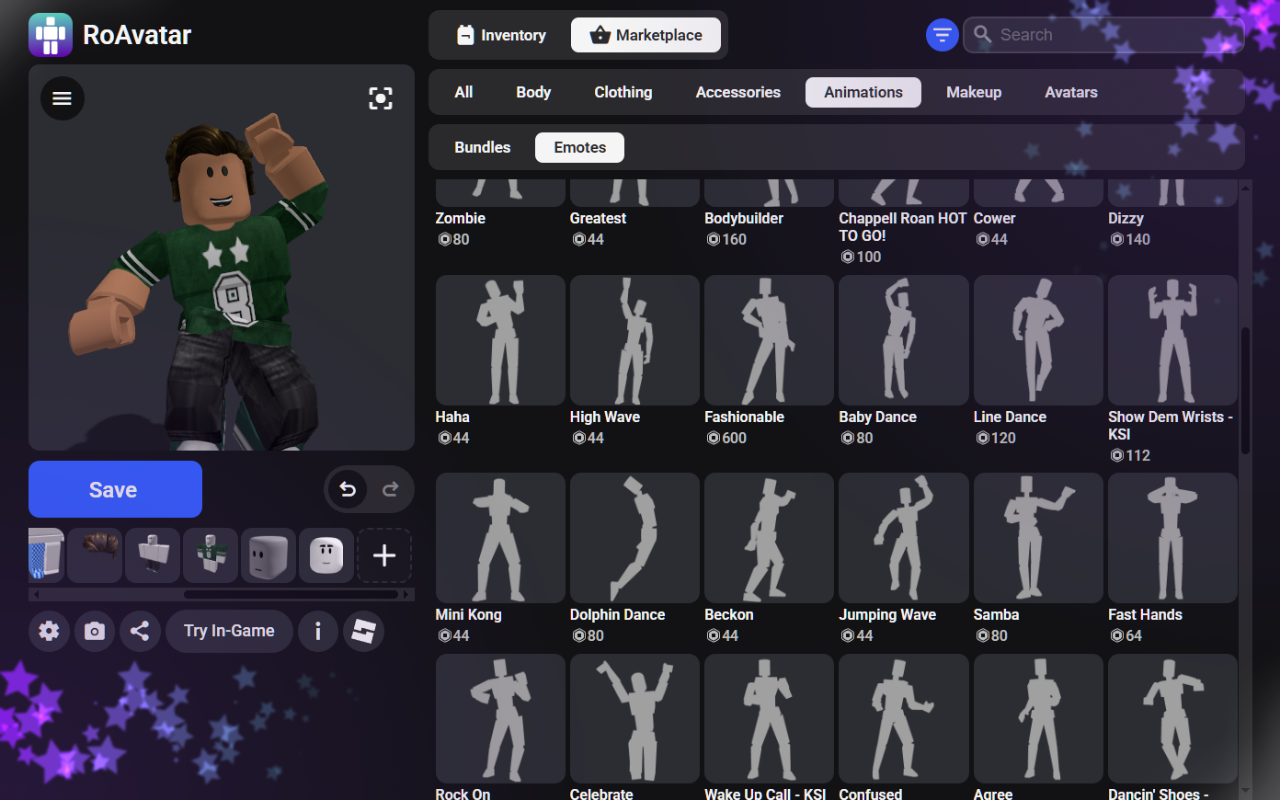Viewport: 1280px width, 800px height.
Task: Select the Wake Up Call - KSI thumbnail
Action: [x=769, y=719]
